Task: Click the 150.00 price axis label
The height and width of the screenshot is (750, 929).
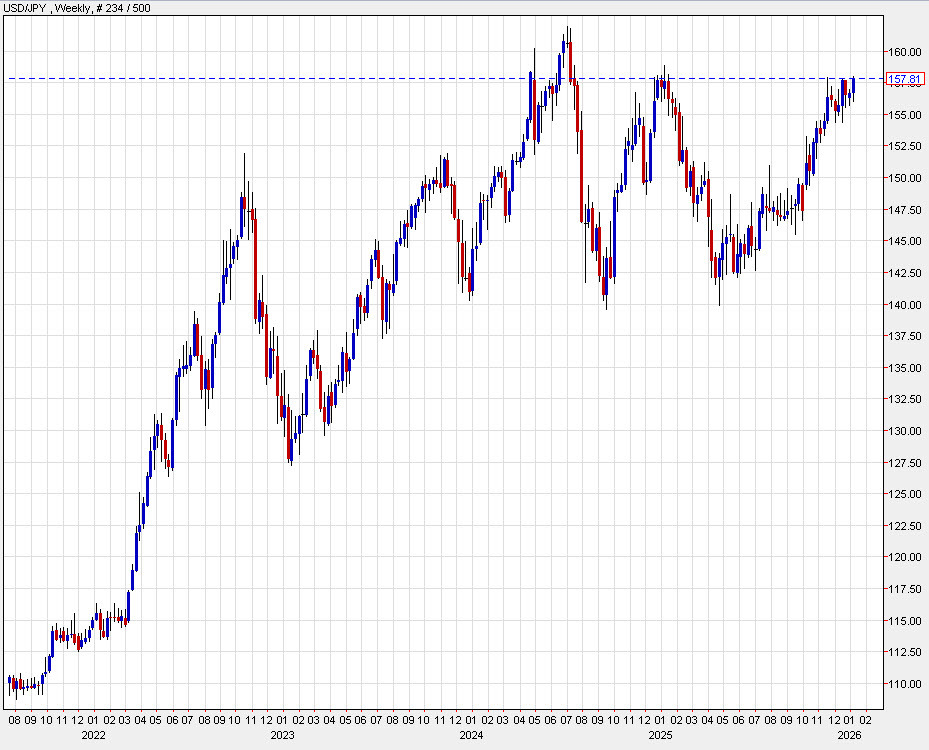Action: (906, 177)
